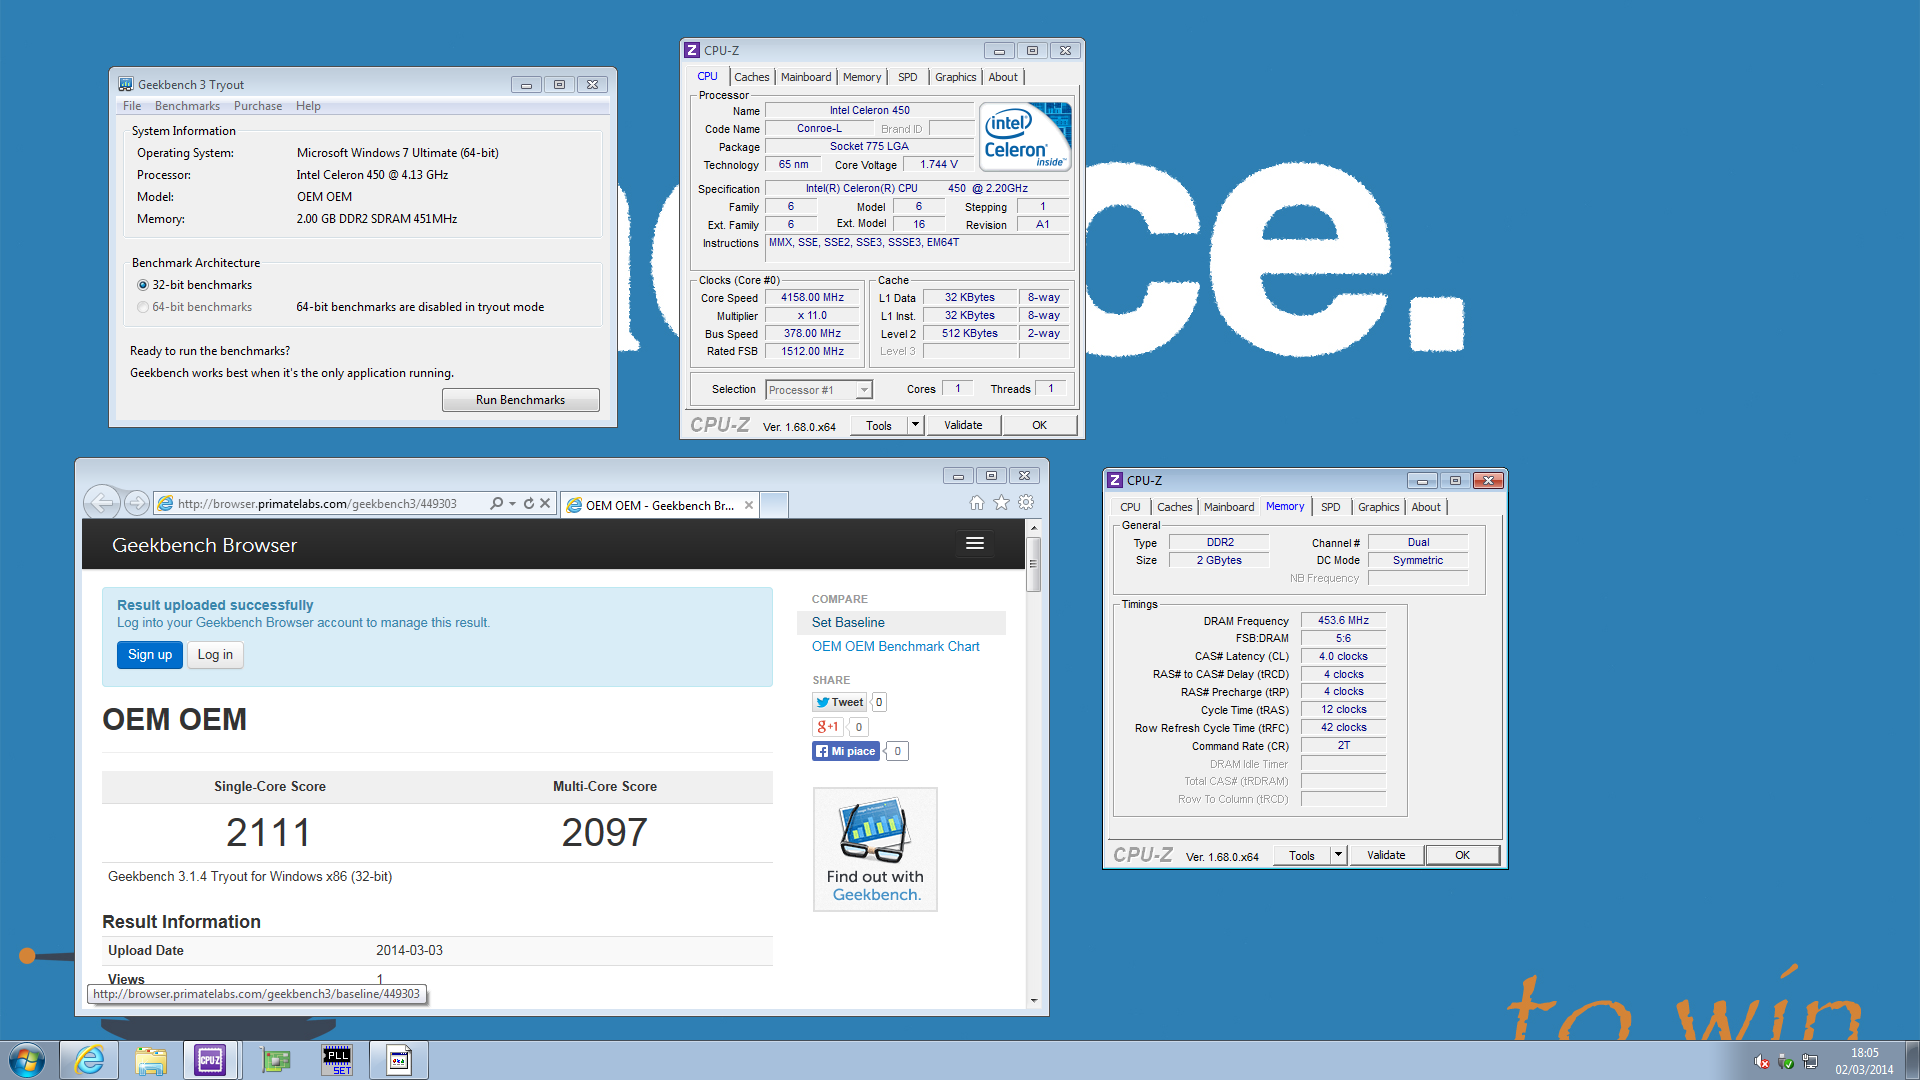Image resolution: width=1920 pixels, height=1080 pixels.
Task: Go back in the browser
Action: pyautogui.click(x=101, y=503)
